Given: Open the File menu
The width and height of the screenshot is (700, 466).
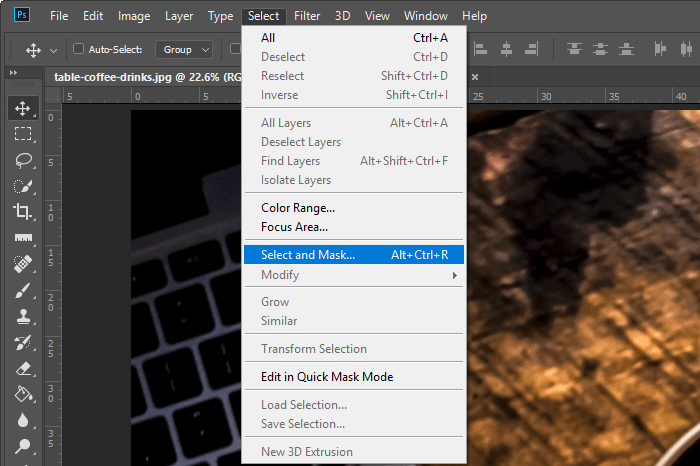Looking at the screenshot, I should [x=59, y=16].
